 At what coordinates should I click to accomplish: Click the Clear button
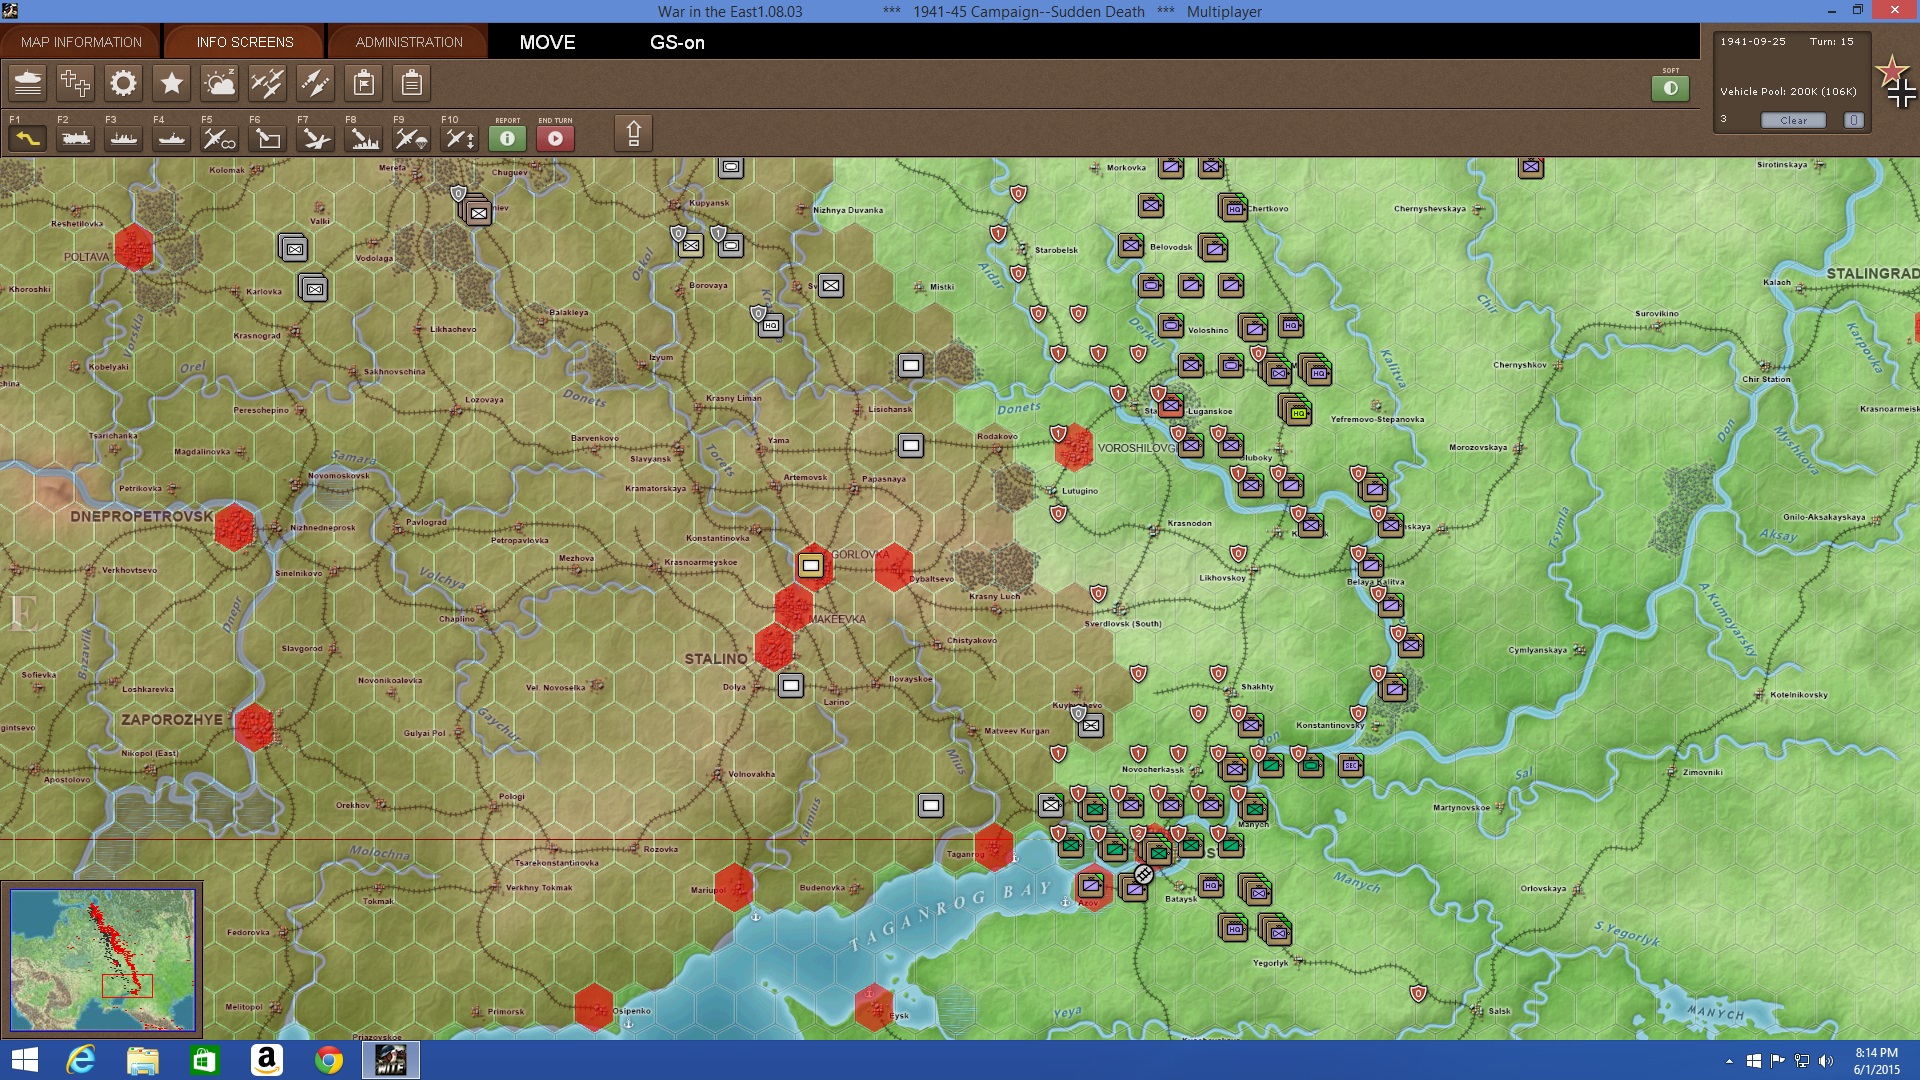tap(1793, 120)
